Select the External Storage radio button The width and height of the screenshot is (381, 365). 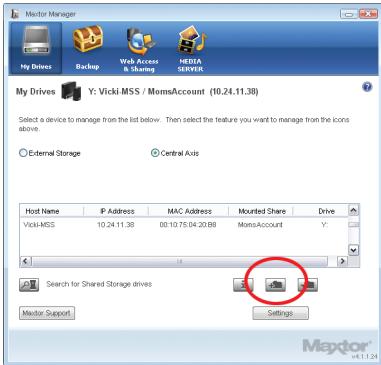coord(23,153)
